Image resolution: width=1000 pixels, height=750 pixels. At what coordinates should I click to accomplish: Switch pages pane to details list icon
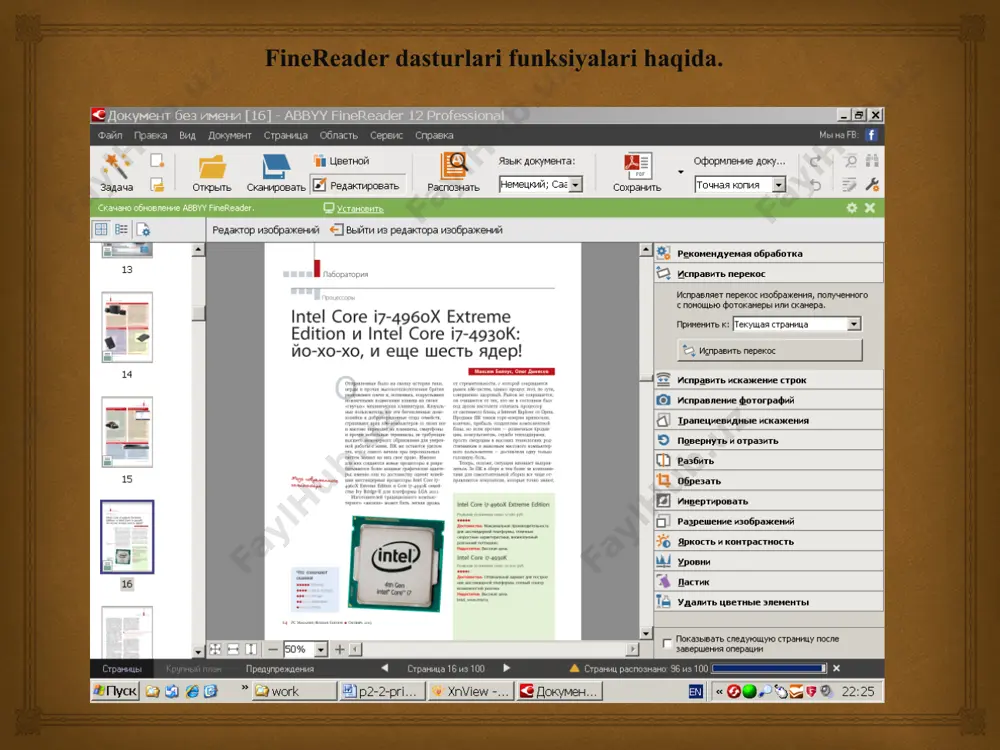121,230
